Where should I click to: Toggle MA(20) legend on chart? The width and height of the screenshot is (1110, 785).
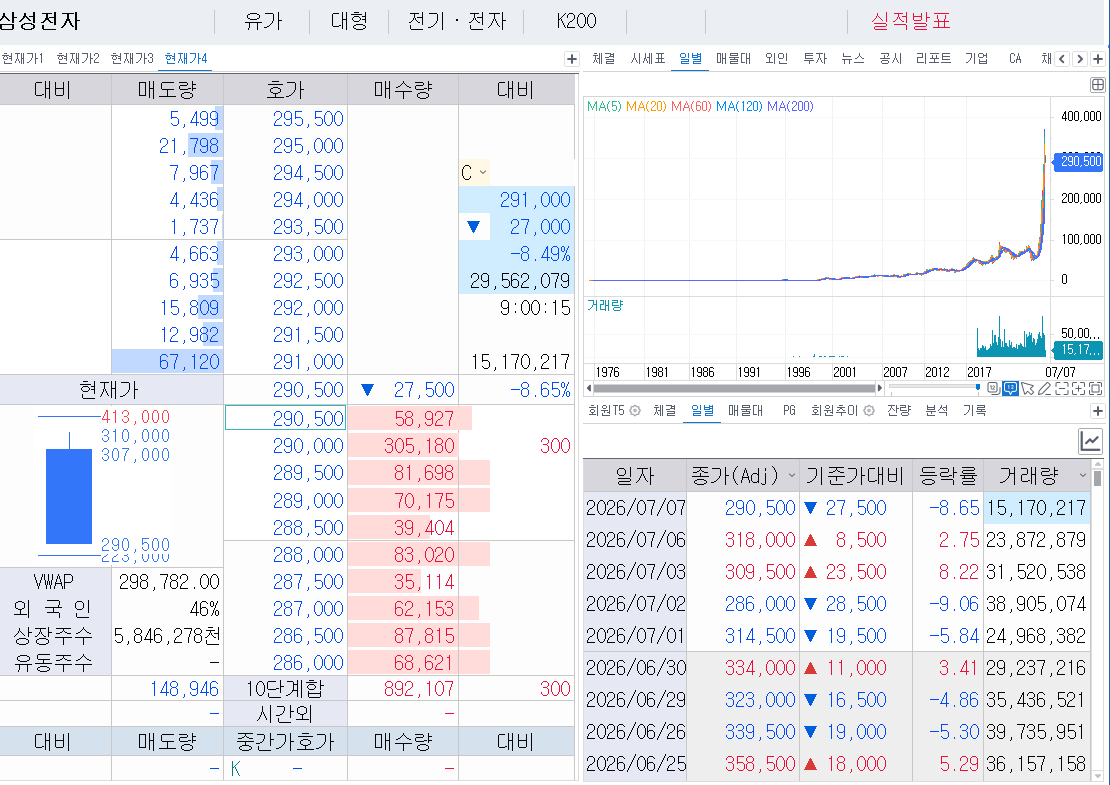coord(646,106)
